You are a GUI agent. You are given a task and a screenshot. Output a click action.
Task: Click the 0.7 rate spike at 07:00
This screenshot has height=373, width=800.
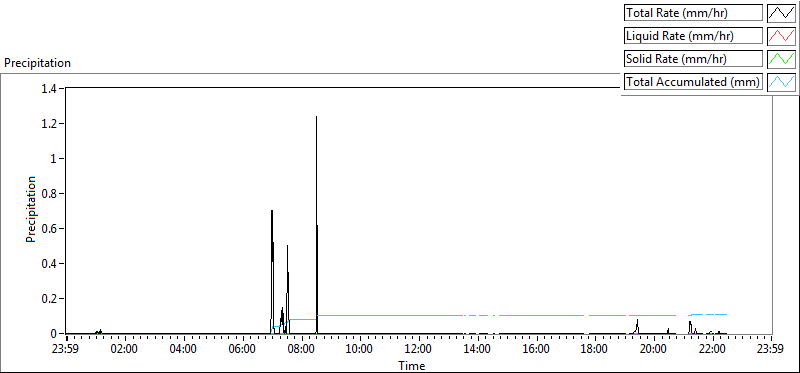(x=272, y=271)
